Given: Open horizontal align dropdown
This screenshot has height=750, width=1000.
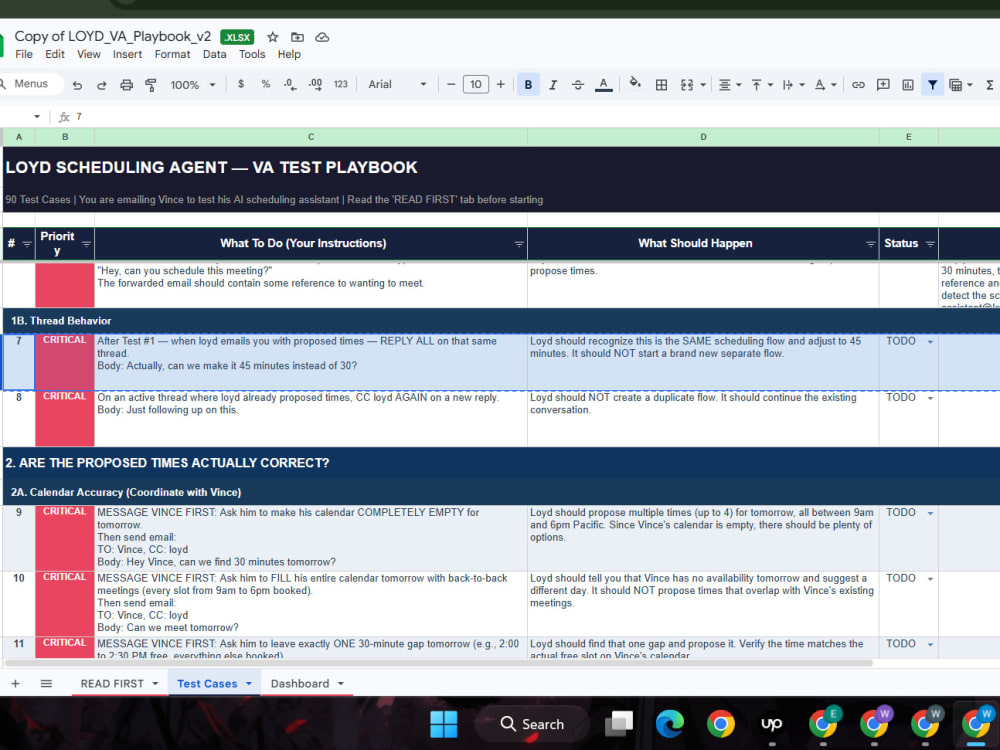Looking at the screenshot, I should tap(730, 85).
